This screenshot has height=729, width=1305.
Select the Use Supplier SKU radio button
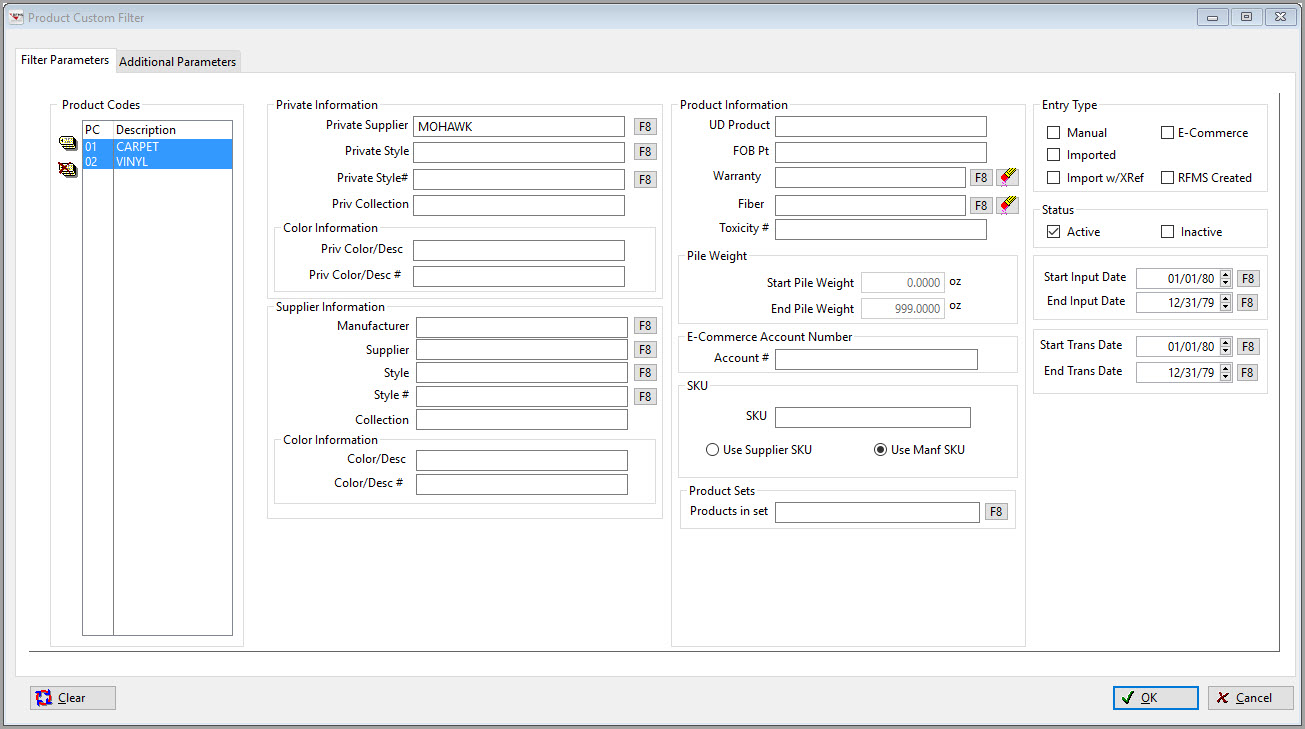click(x=713, y=450)
